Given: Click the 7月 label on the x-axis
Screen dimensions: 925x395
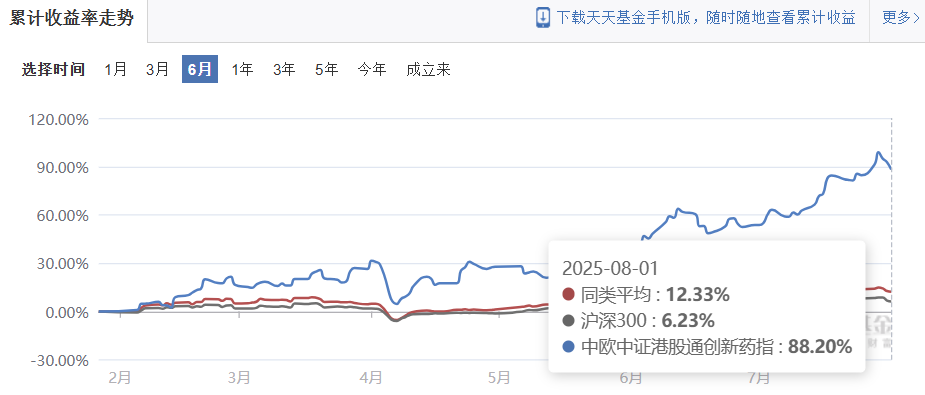Looking at the screenshot, I should (x=759, y=377).
